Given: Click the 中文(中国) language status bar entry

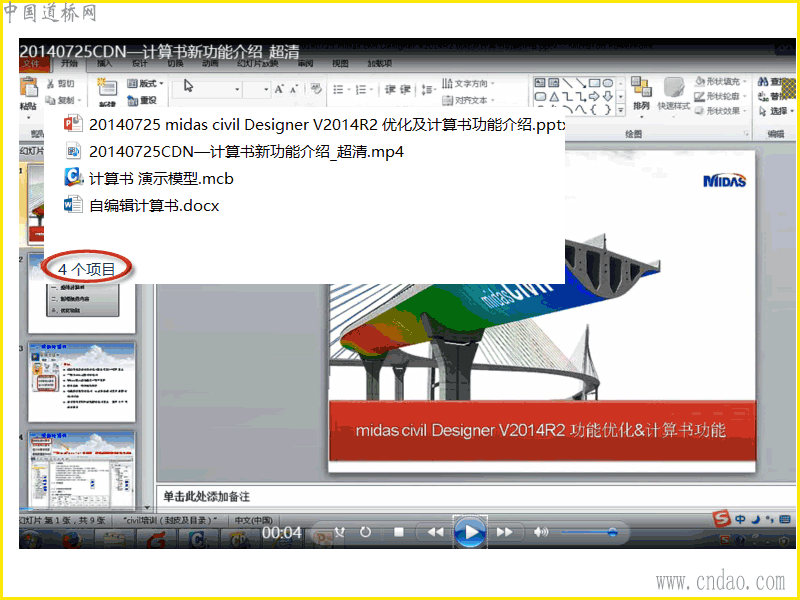Looking at the screenshot, I should tap(254, 520).
